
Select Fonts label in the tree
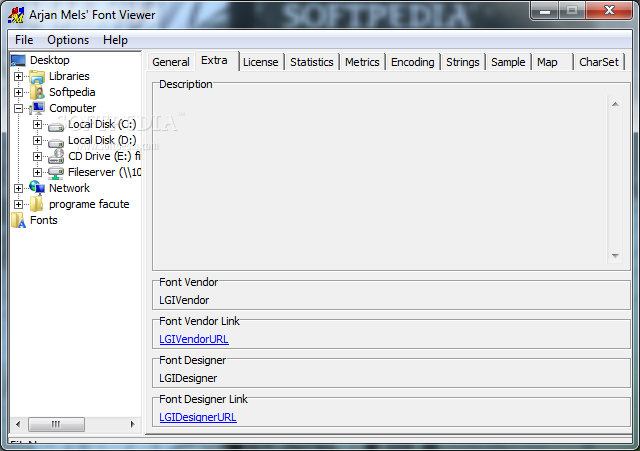click(x=43, y=220)
